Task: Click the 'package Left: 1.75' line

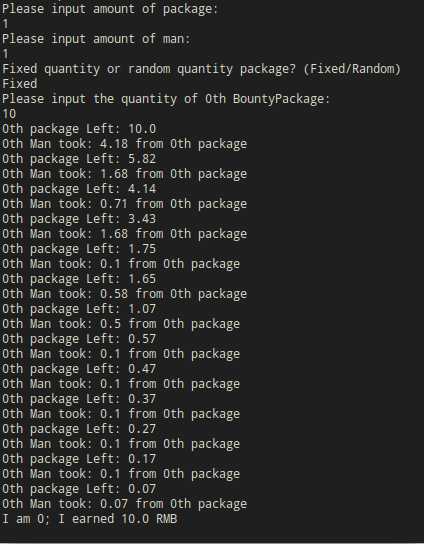Action: (79, 249)
